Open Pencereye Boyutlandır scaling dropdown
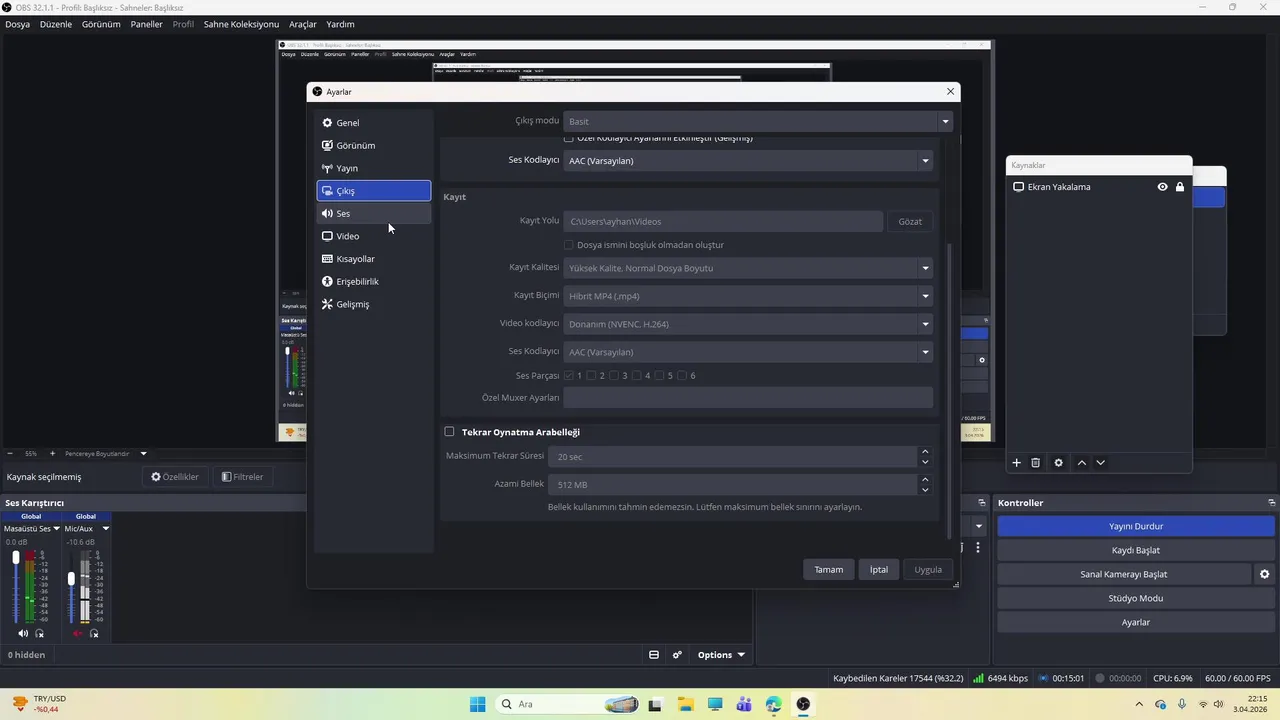 (x=104, y=453)
